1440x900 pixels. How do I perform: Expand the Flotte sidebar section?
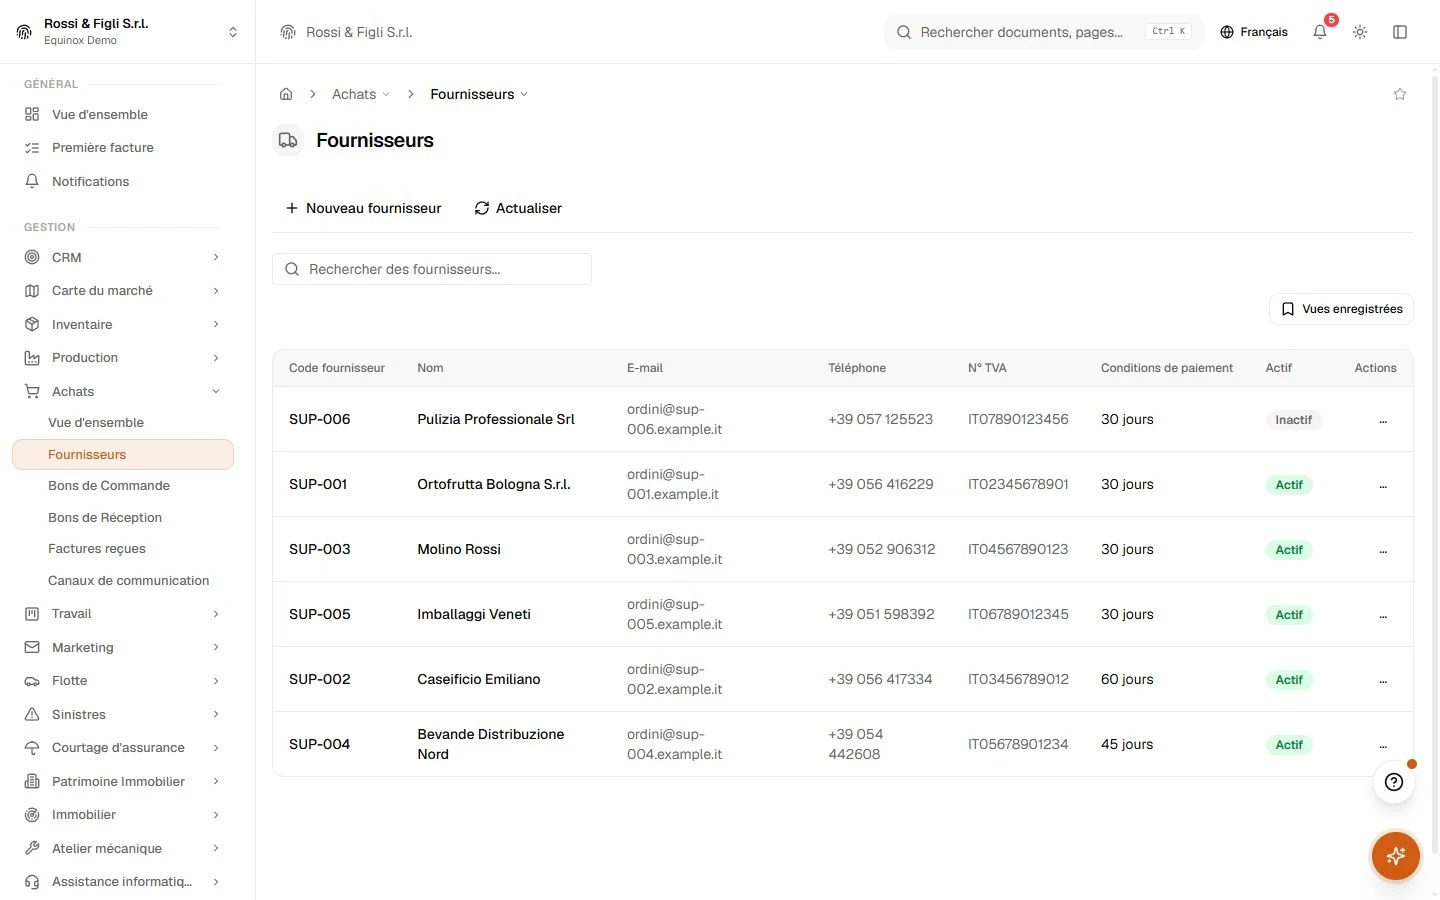point(122,681)
